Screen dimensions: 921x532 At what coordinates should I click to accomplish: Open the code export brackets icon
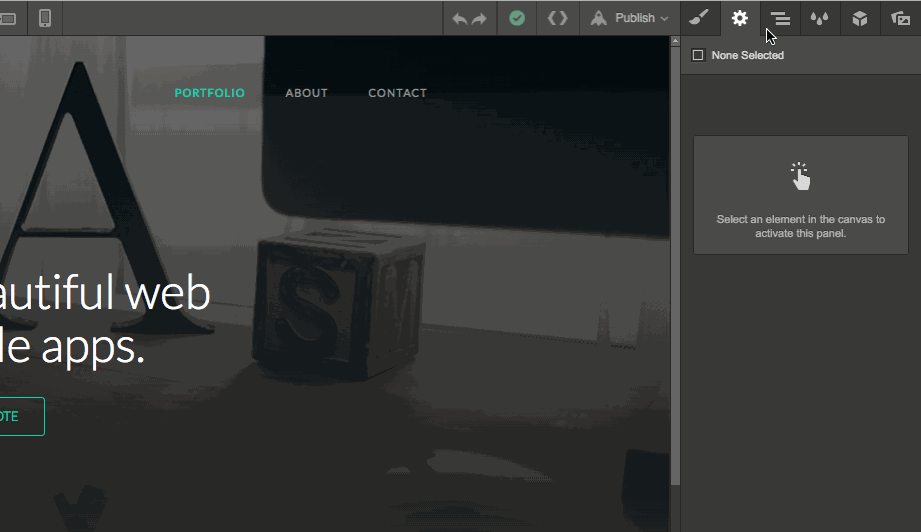point(557,18)
